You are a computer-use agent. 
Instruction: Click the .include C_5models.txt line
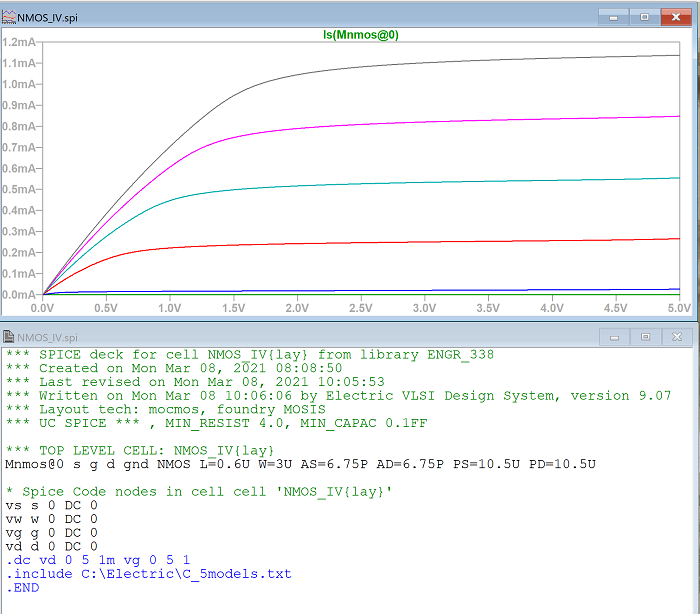click(x=150, y=574)
